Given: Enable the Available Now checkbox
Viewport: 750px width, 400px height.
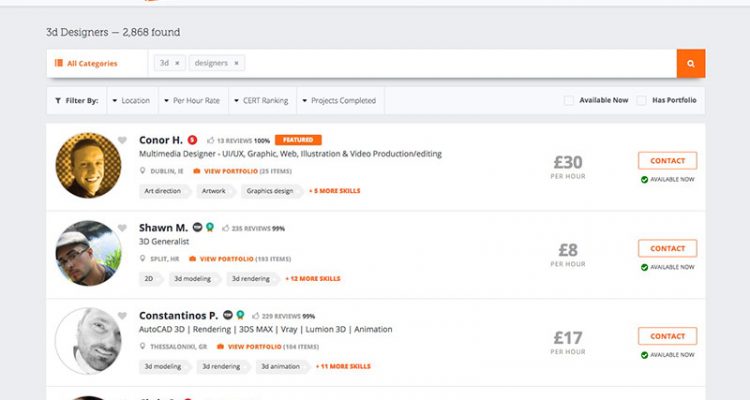Looking at the screenshot, I should point(569,100).
